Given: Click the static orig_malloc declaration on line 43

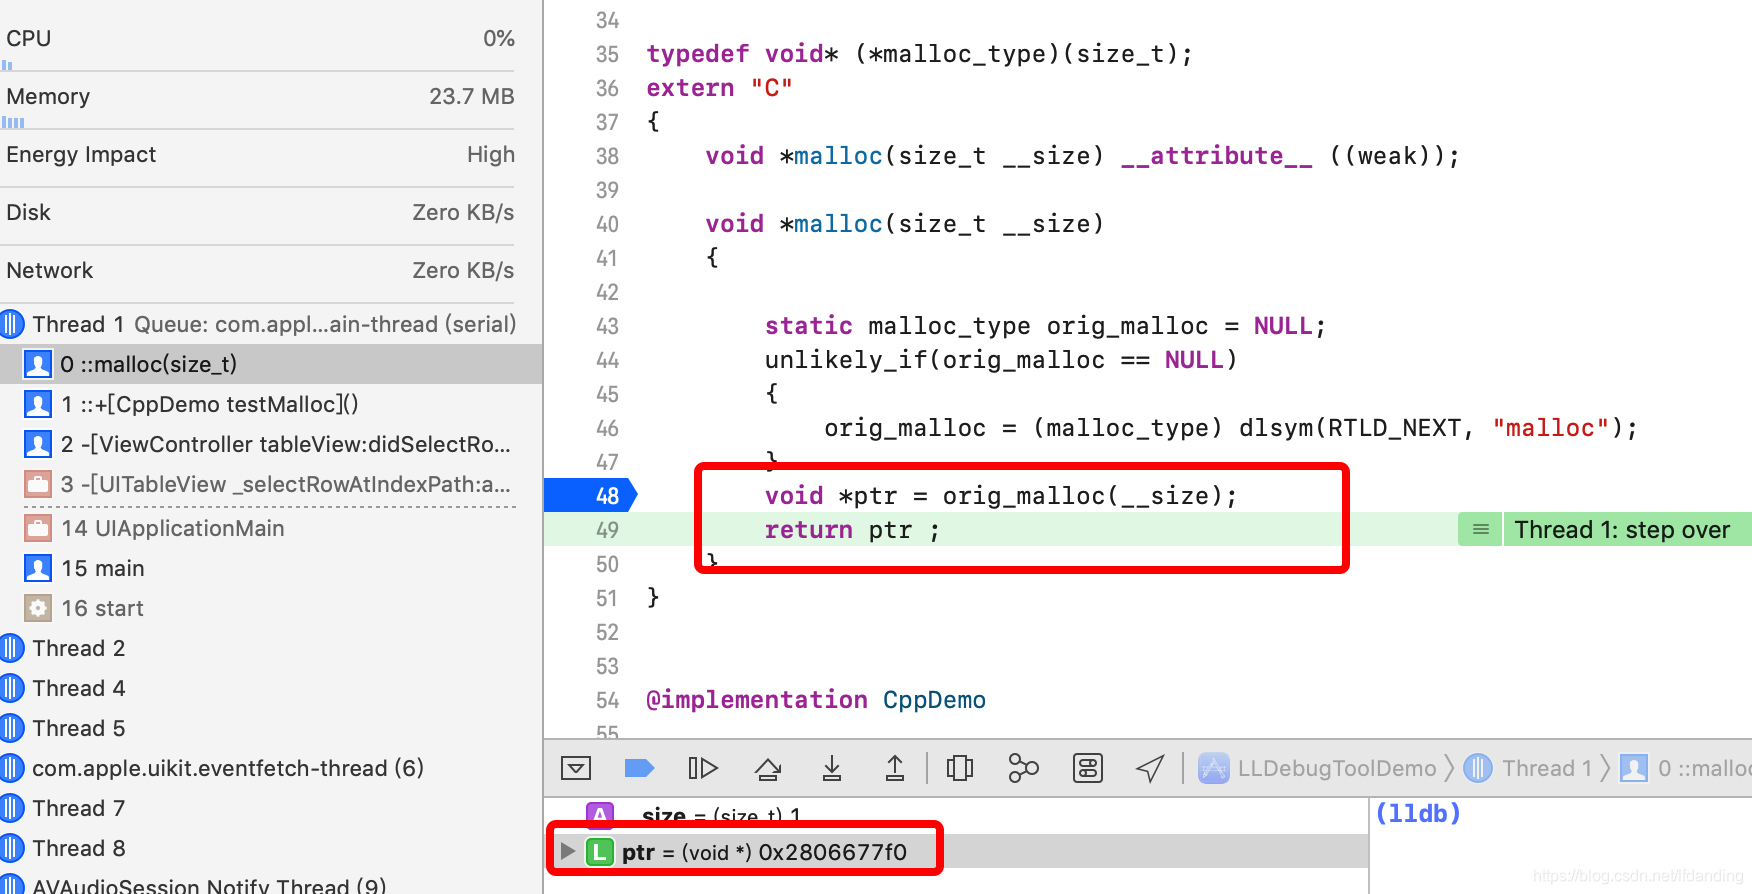Looking at the screenshot, I should point(1045,326).
